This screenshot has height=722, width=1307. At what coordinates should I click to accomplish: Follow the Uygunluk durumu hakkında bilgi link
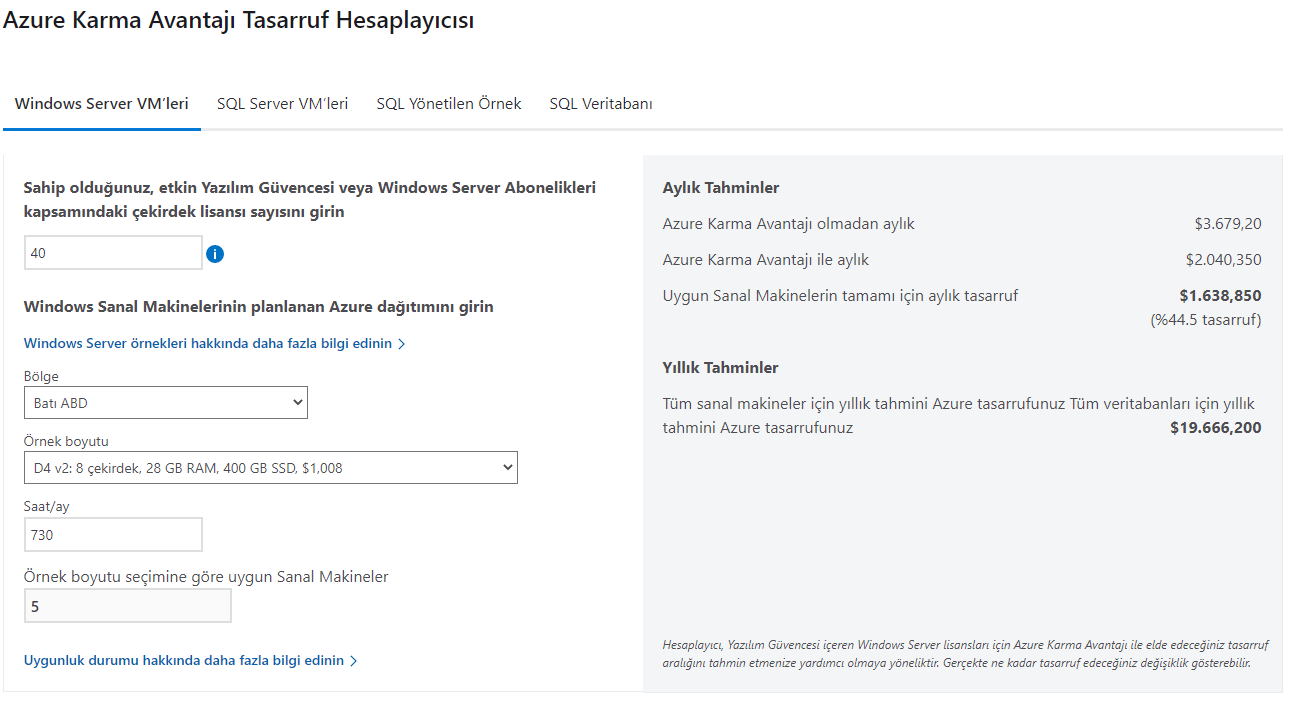pos(184,661)
